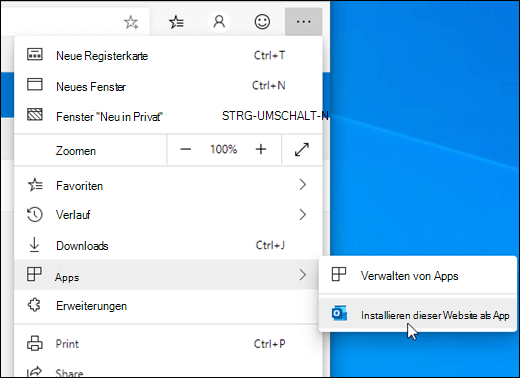This screenshot has height=378, width=520.
Task: Click the Apps grid icon in menu
Action: coord(34,274)
